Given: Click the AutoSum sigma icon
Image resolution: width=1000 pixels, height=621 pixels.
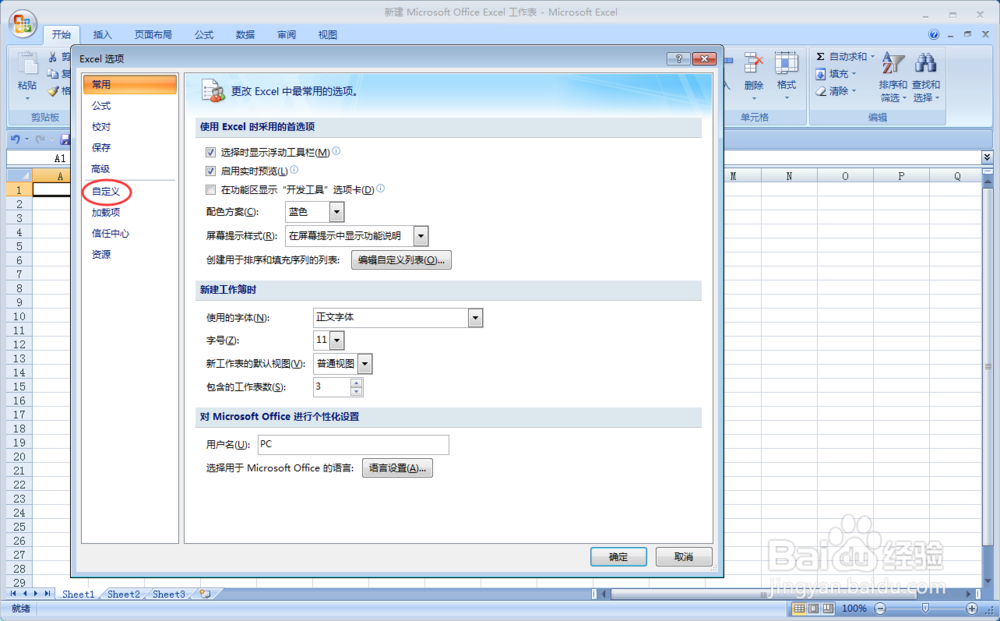Looking at the screenshot, I should click(x=820, y=57).
